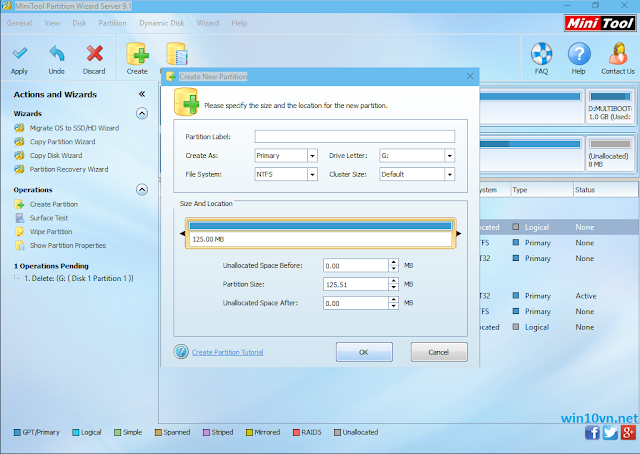Image resolution: width=640 pixels, height=454 pixels.
Task: Open the View menu
Action: (52, 23)
